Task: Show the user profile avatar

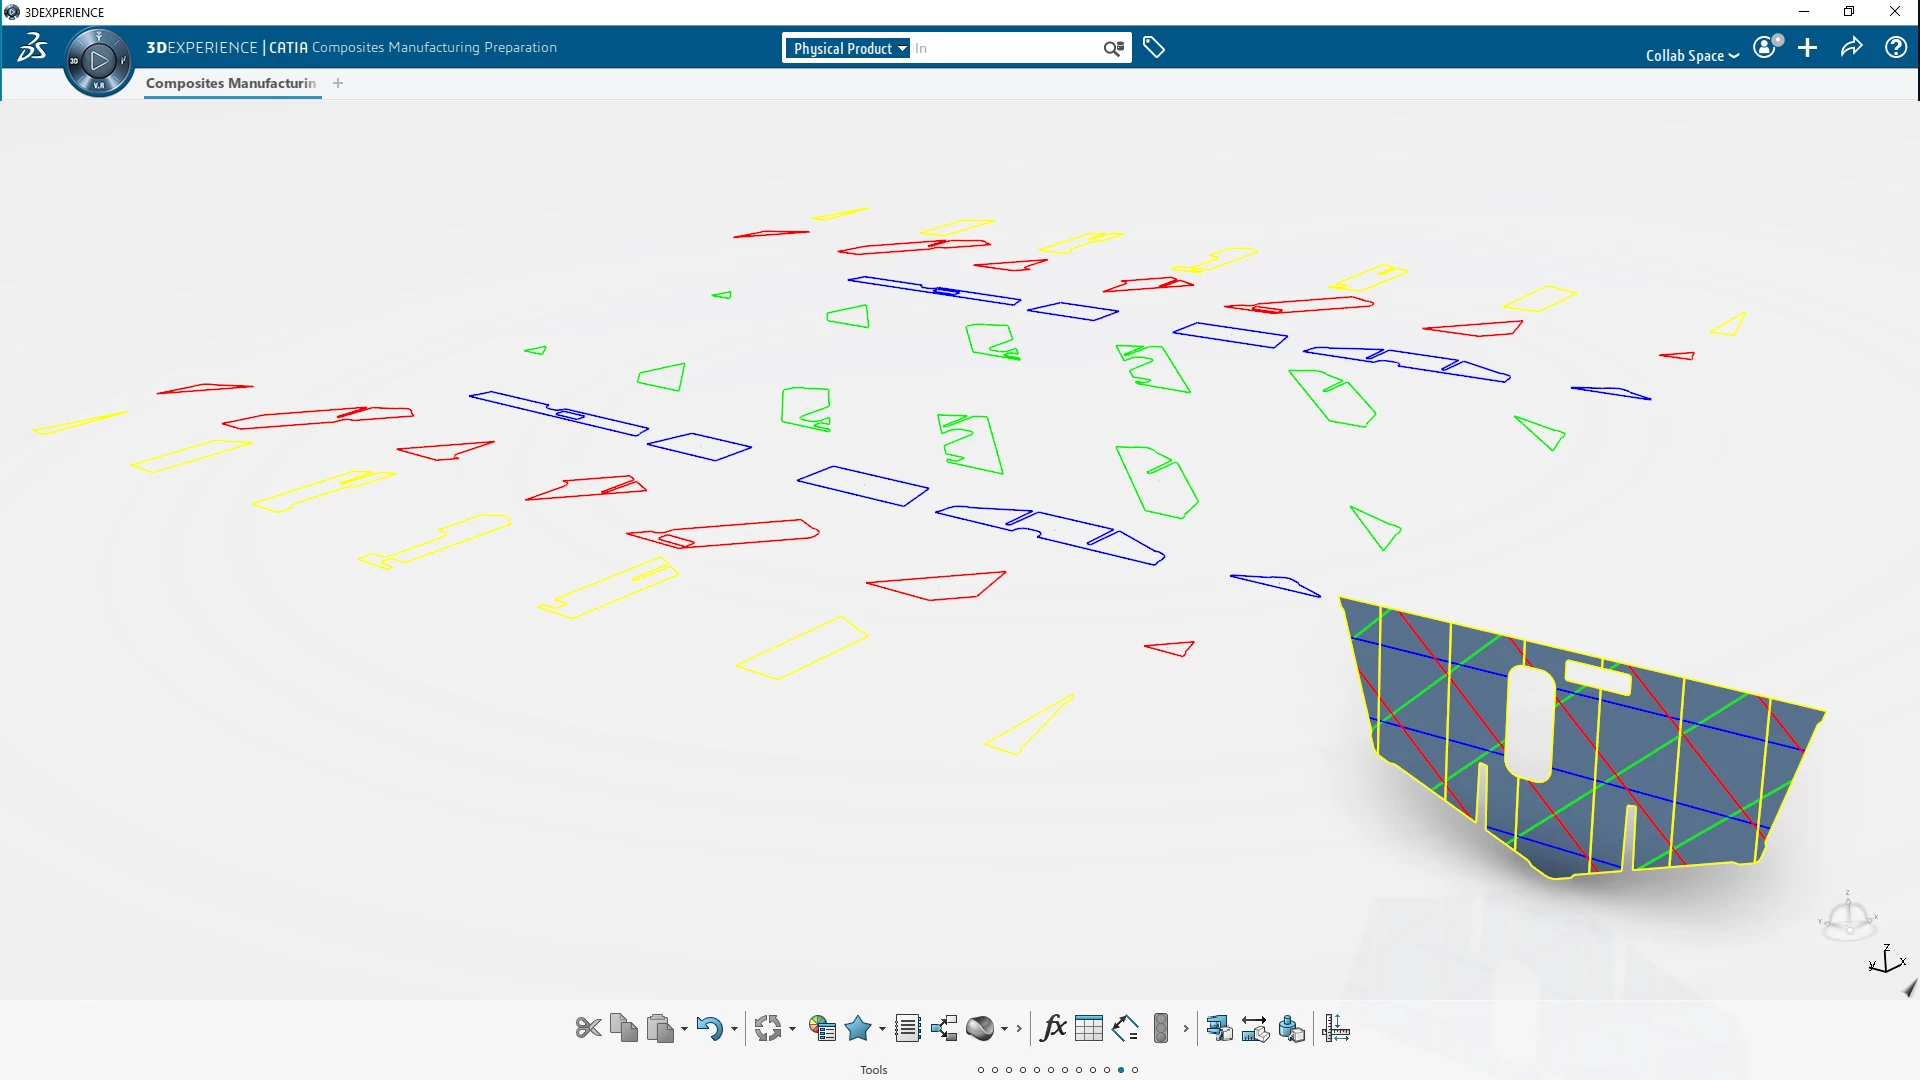Action: 1764,47
